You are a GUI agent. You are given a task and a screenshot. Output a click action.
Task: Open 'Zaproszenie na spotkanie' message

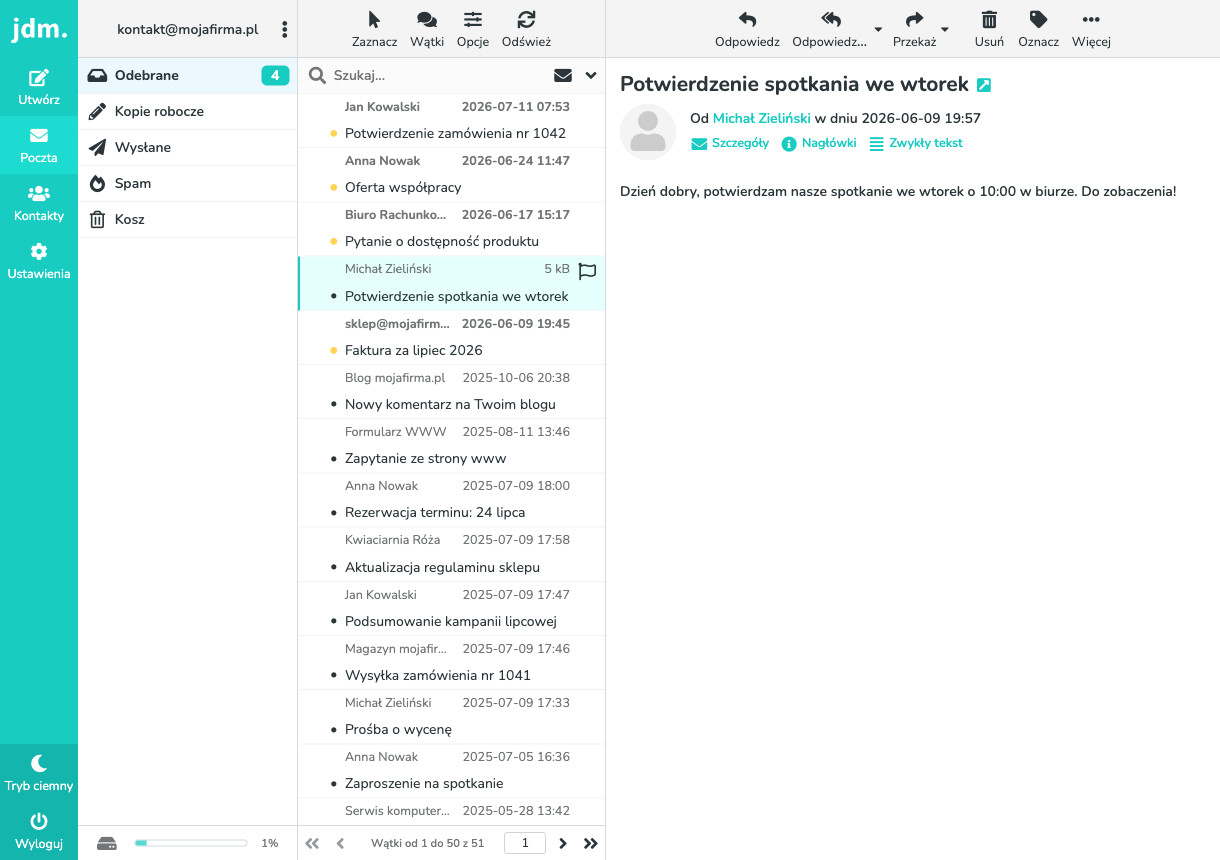tap(452, 771)
